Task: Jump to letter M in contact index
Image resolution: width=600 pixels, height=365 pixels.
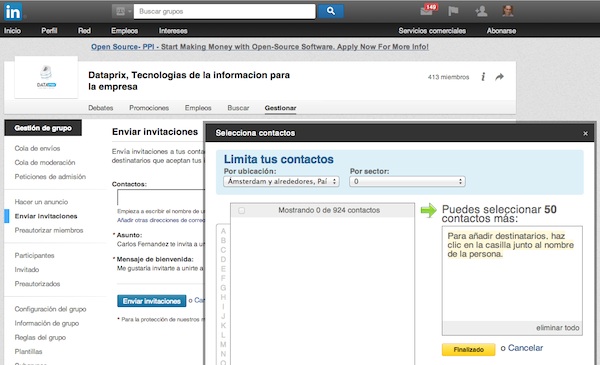Action: (223, 344)
